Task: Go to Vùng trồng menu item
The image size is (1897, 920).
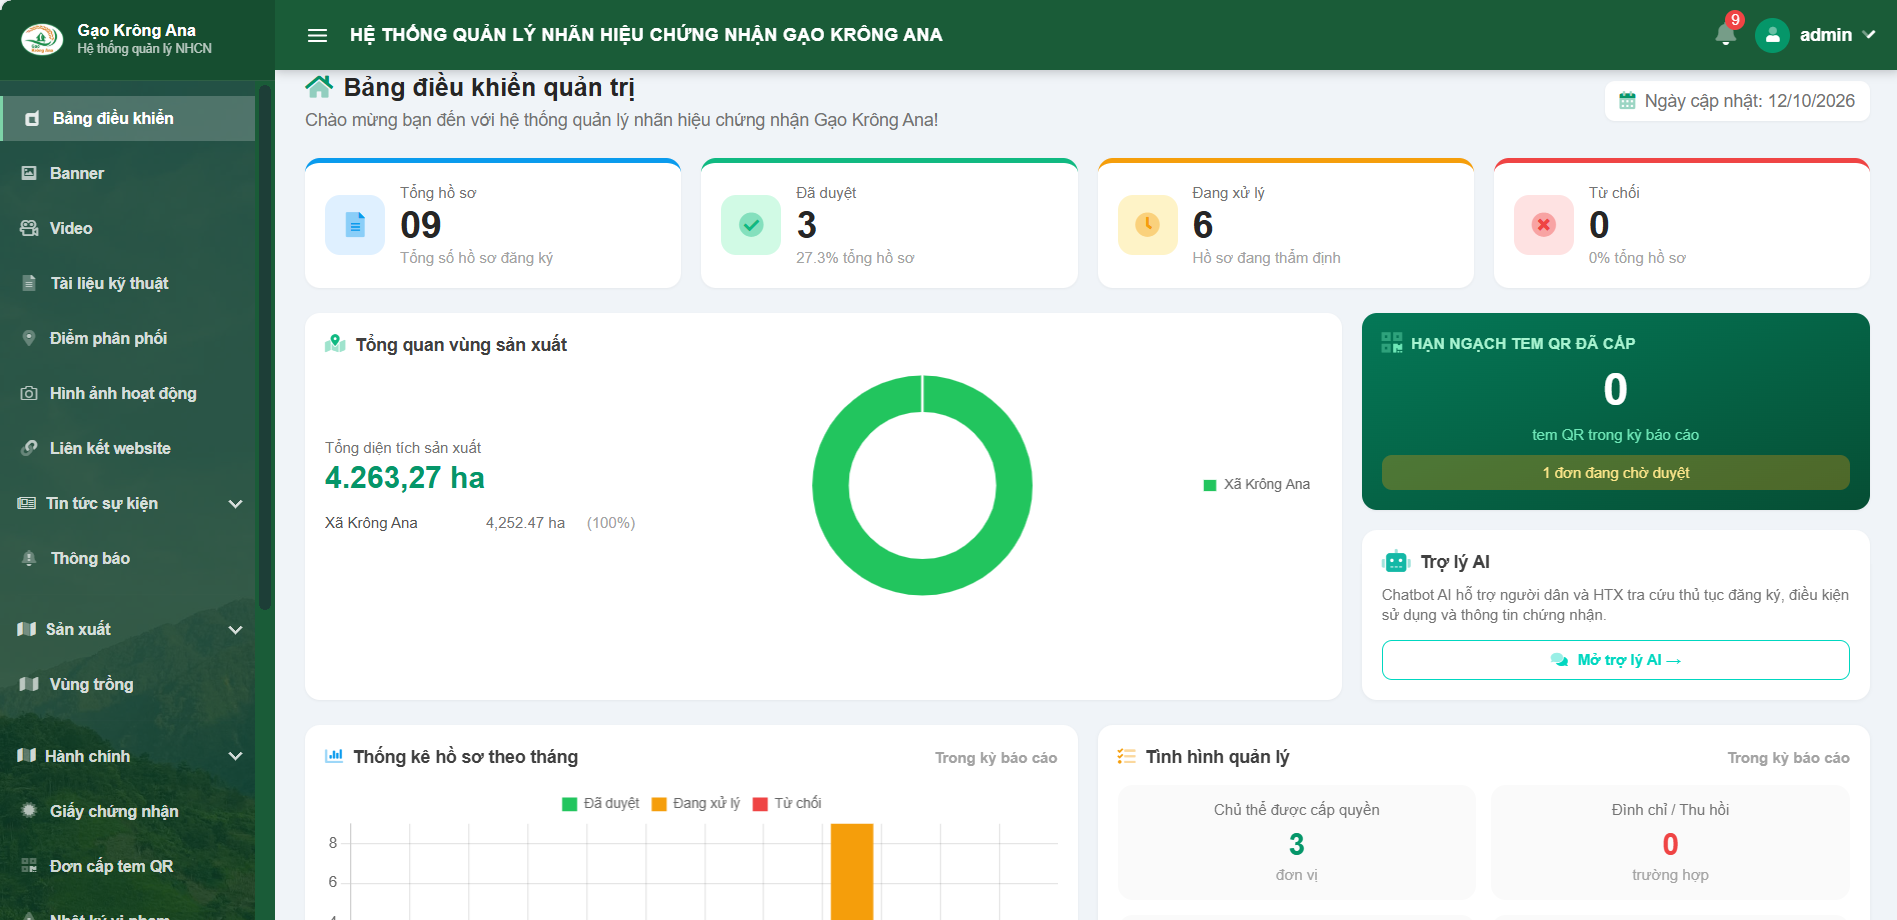Action: pyautogui.click(x=128, y=684)
